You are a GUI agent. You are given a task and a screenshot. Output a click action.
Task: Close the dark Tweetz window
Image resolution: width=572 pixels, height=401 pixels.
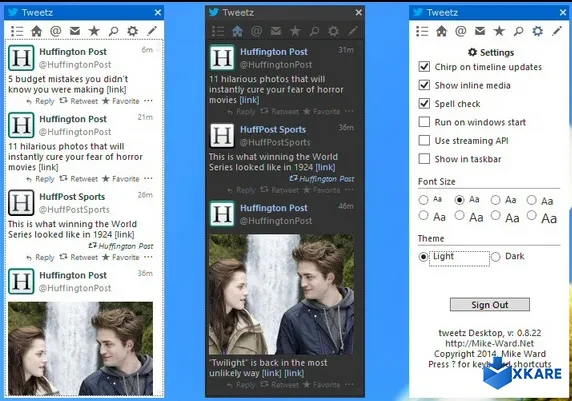click(359, 12)
